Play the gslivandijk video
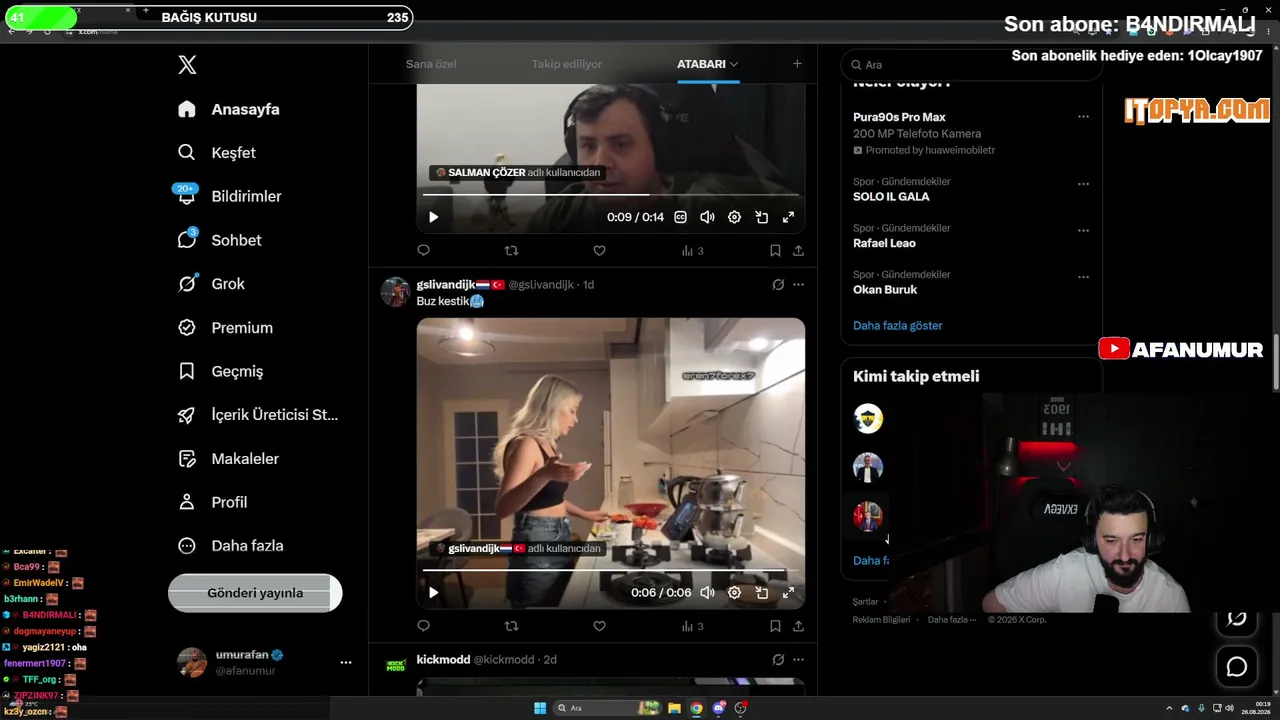 433,592
